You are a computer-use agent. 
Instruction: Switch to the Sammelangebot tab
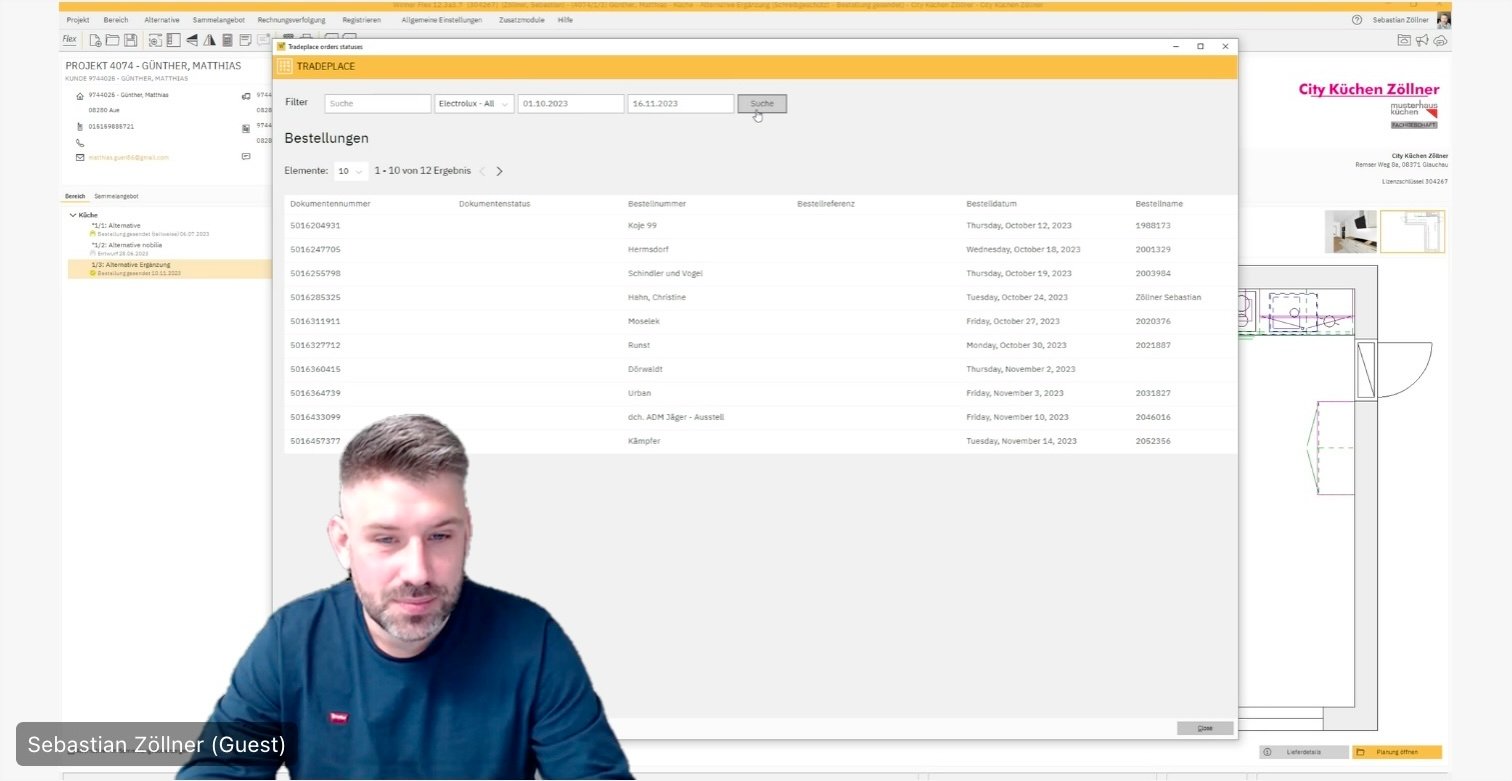point(115,196)
